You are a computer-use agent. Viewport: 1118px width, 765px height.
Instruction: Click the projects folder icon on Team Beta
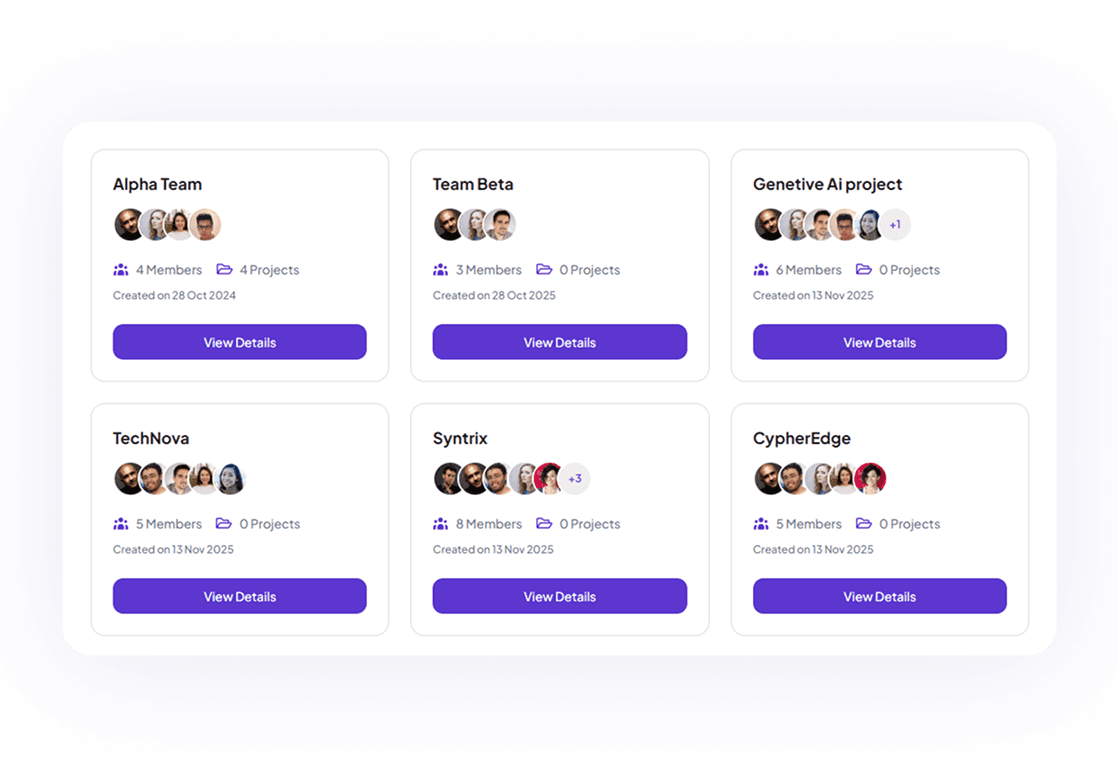click(x=543, y=269)
